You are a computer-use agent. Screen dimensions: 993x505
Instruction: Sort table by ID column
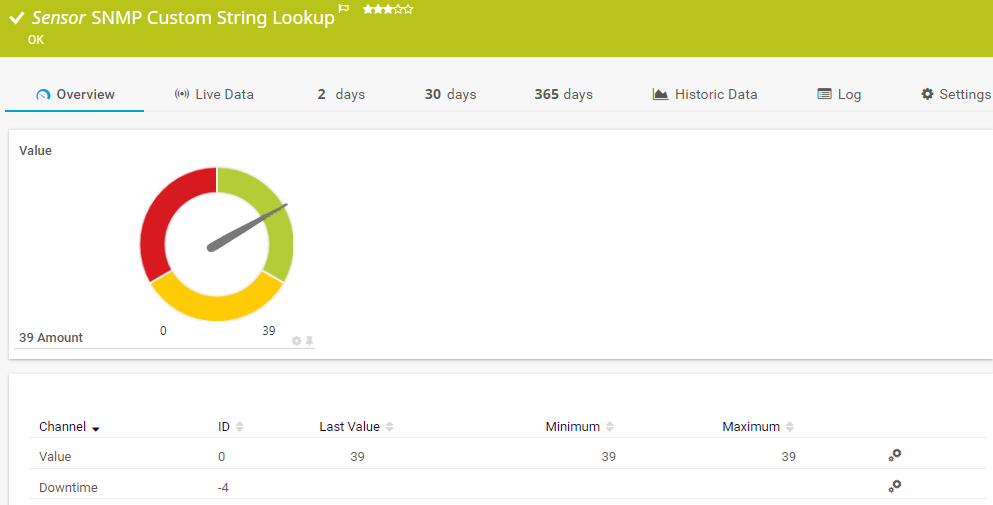click(239, 427)
